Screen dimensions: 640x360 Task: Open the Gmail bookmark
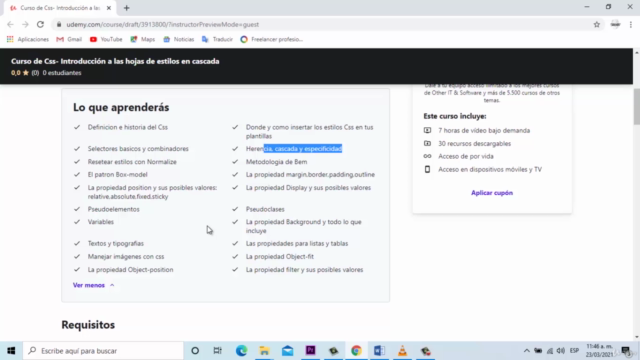[x=69, y=39]
